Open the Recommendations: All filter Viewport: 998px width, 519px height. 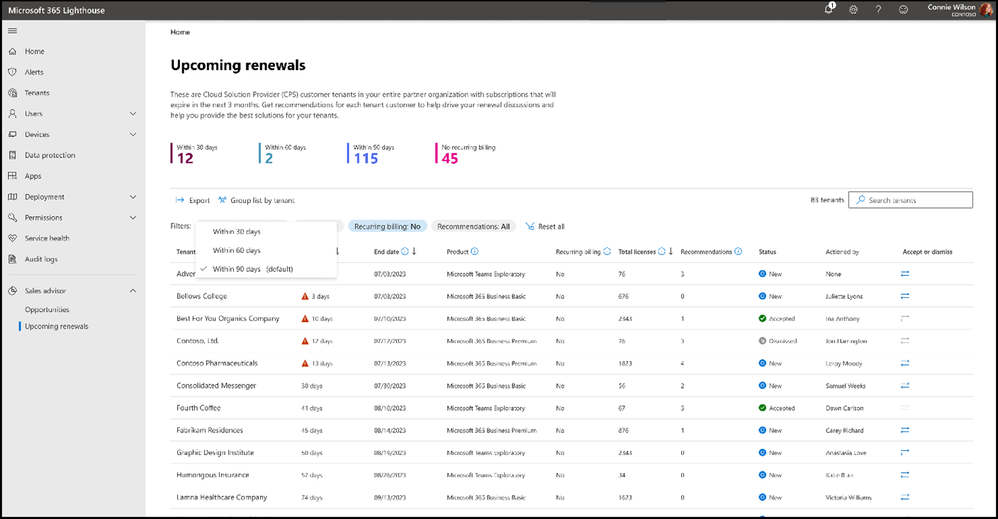474,226
